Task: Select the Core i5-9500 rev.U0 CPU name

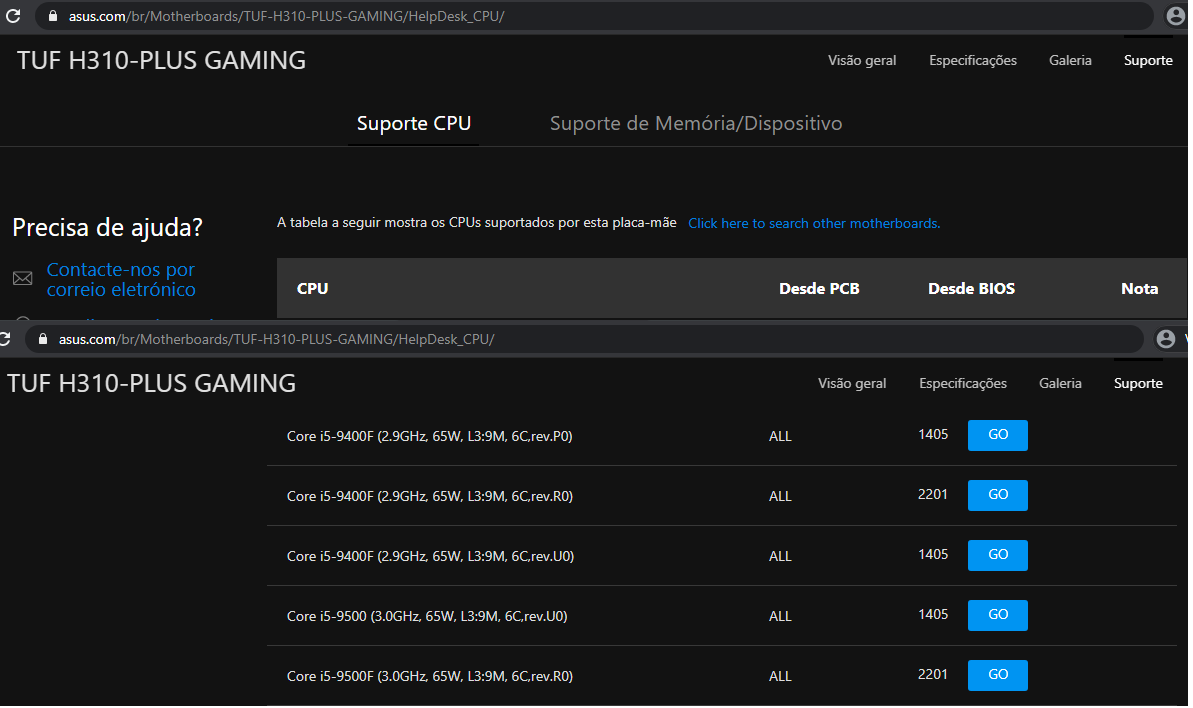Action: click(x=427, y=616)
